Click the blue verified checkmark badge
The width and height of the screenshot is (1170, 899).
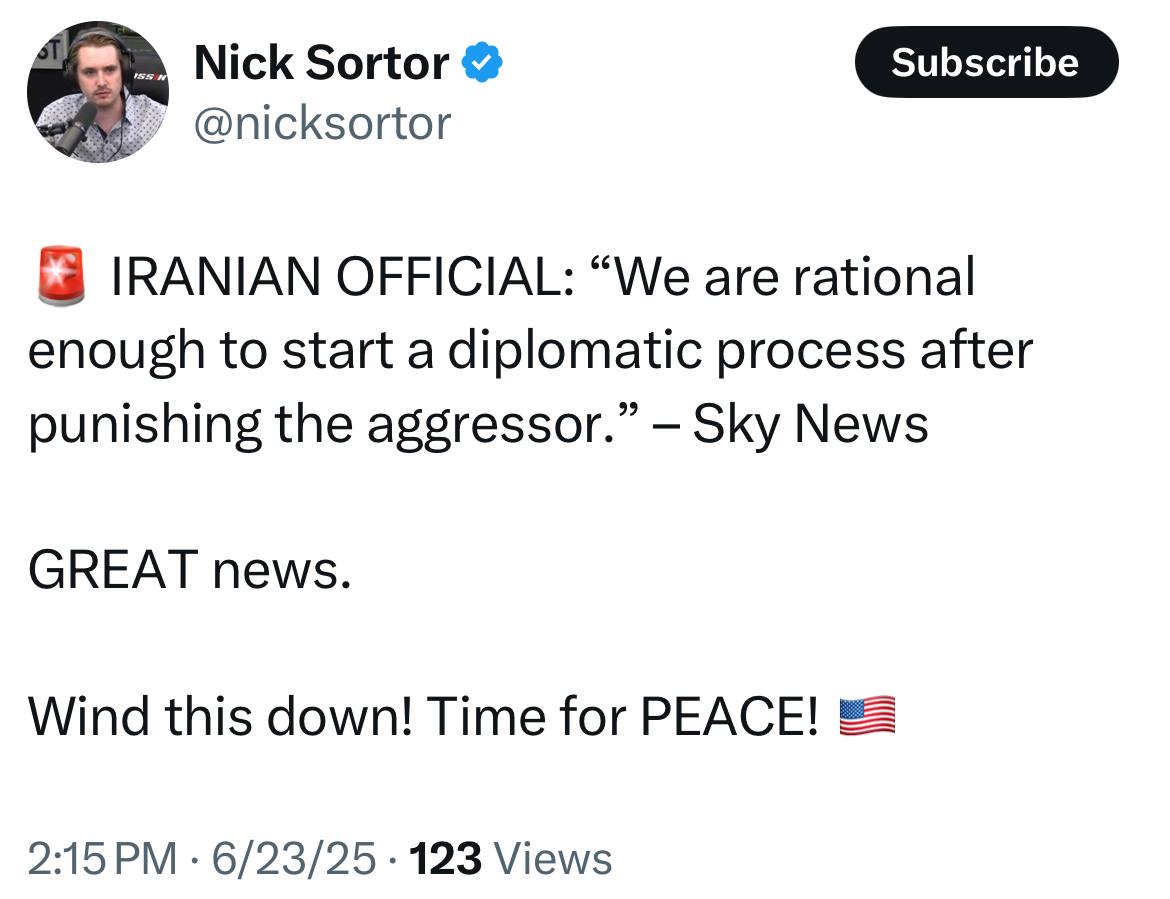point(482,63)
